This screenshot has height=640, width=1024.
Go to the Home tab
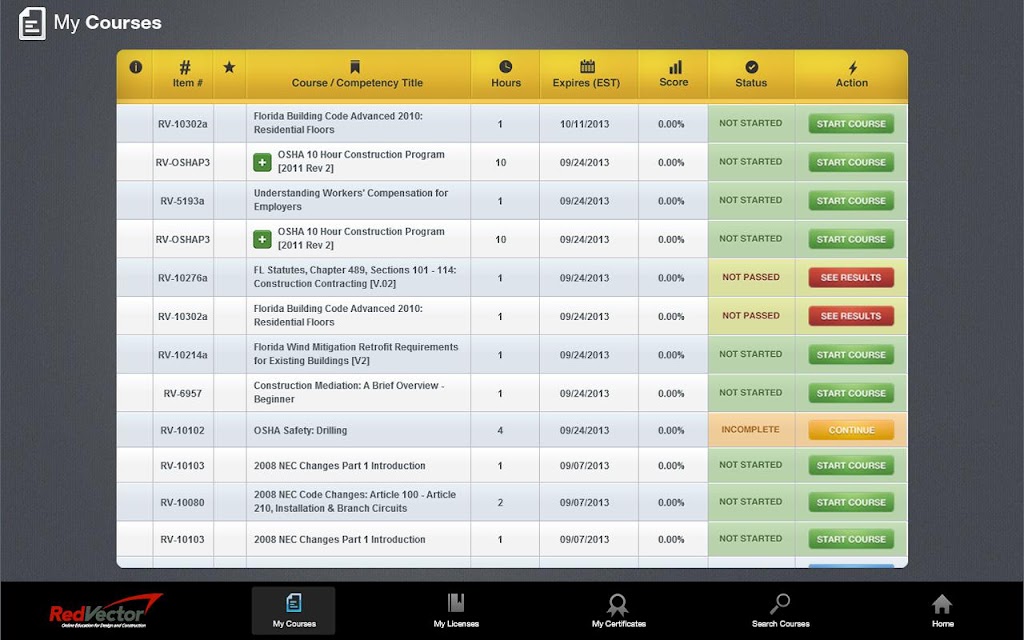[942, 611]
